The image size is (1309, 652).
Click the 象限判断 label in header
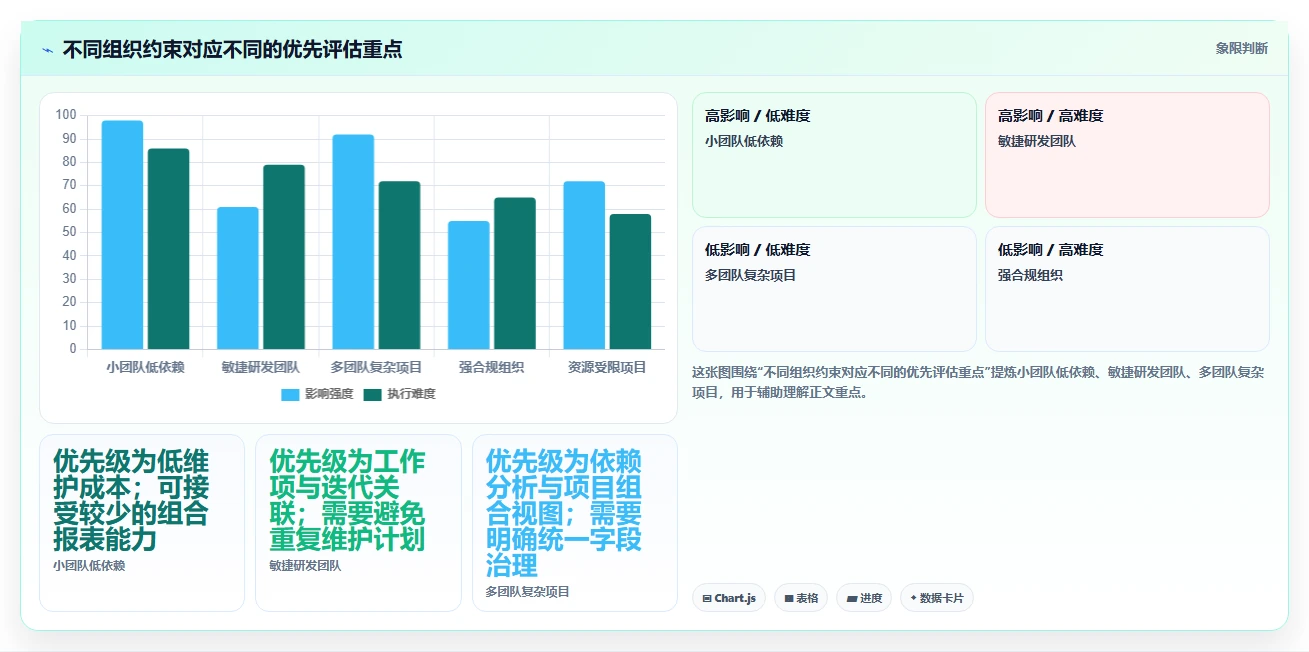1242,48
